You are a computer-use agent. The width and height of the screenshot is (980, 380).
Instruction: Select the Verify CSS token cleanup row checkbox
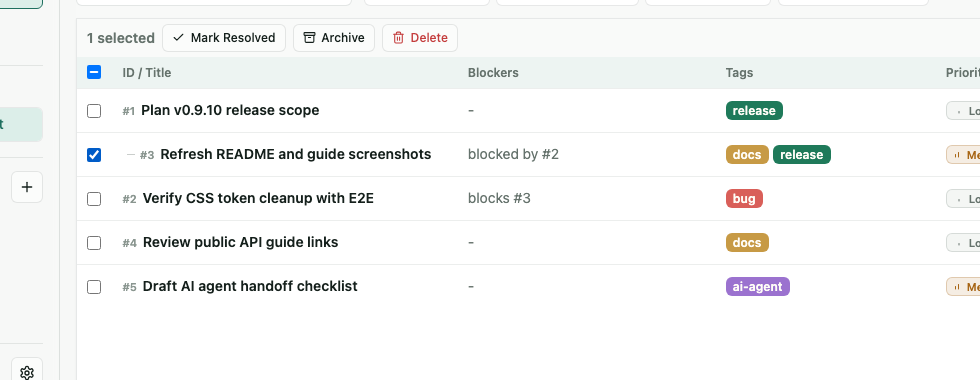click(94, 199)
